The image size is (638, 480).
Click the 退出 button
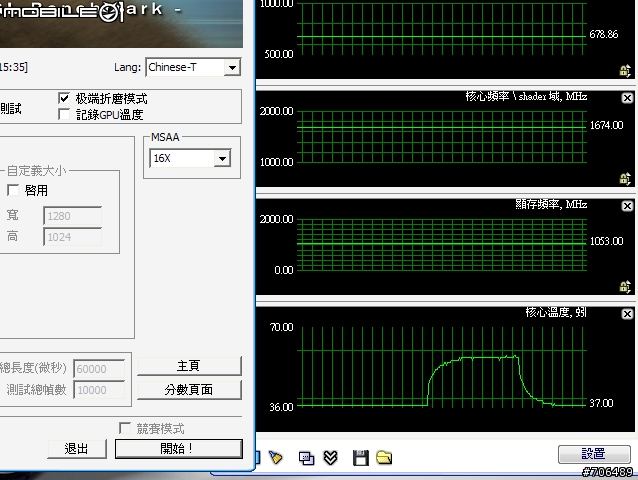(77, 449)
